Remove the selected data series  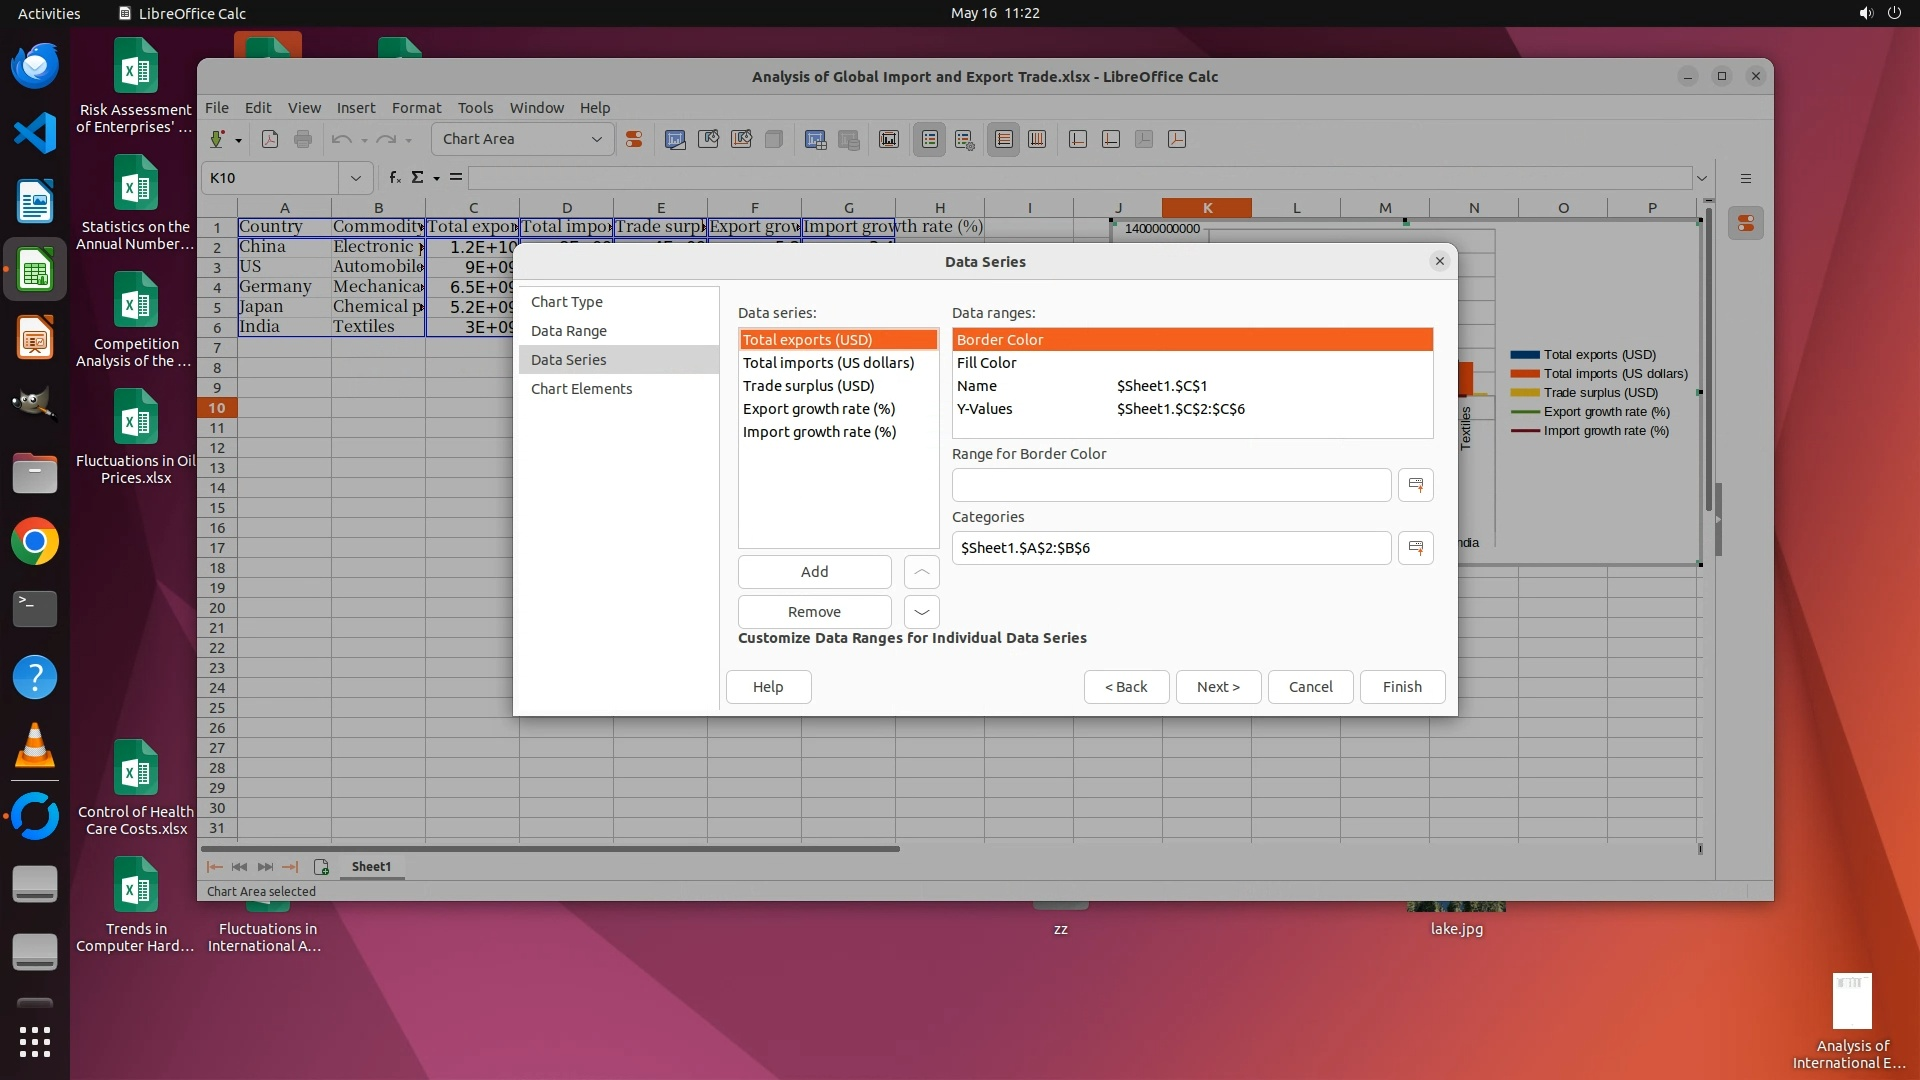pos(814,612)
